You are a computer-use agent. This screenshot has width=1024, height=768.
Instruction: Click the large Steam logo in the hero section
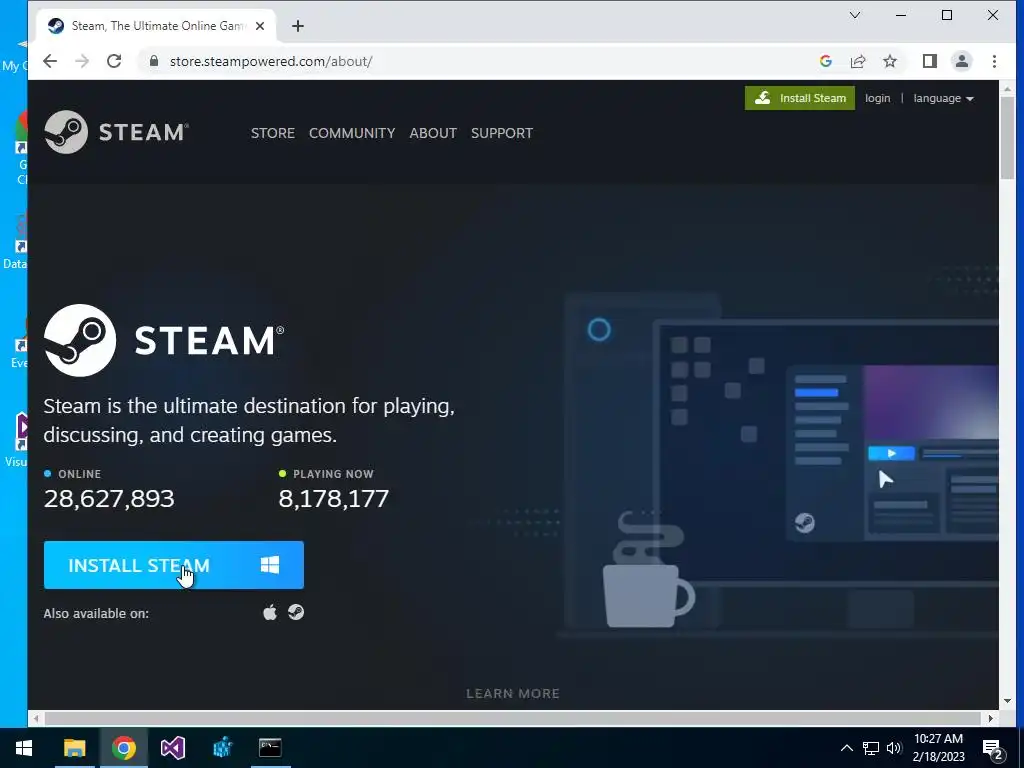pos(164,340)
